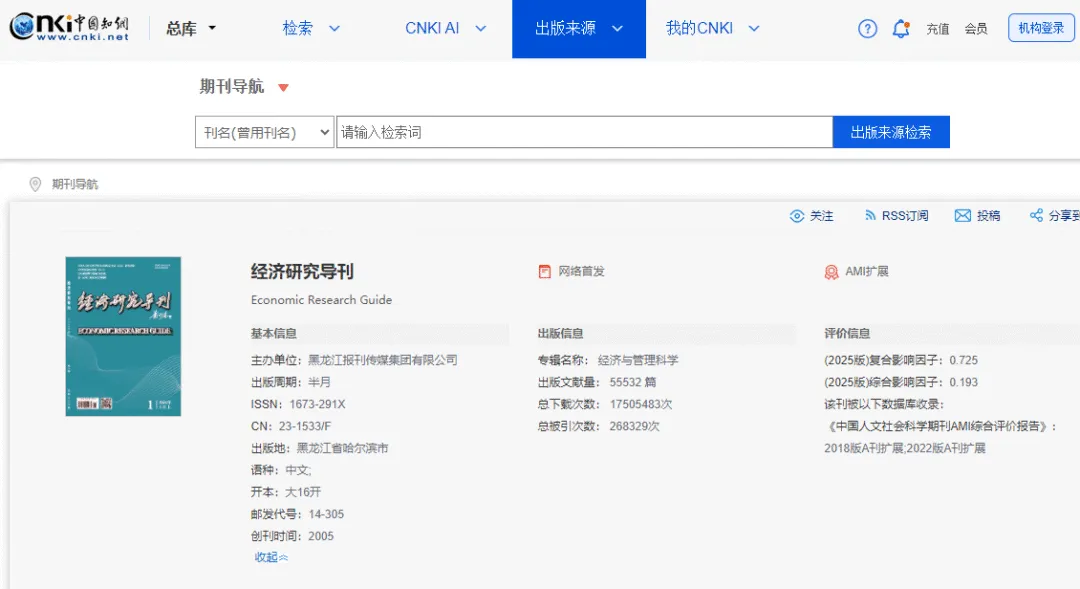Image resolution: width=1080 pixels, height=589 pixels.
Task: Open the notification bell icon
Action: click(901, 28)
